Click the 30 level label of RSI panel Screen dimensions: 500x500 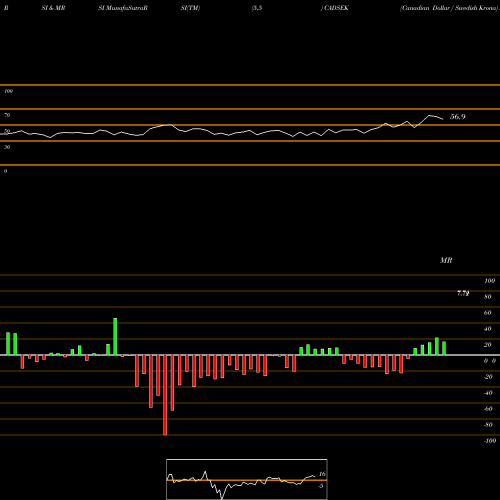(7, 147)
